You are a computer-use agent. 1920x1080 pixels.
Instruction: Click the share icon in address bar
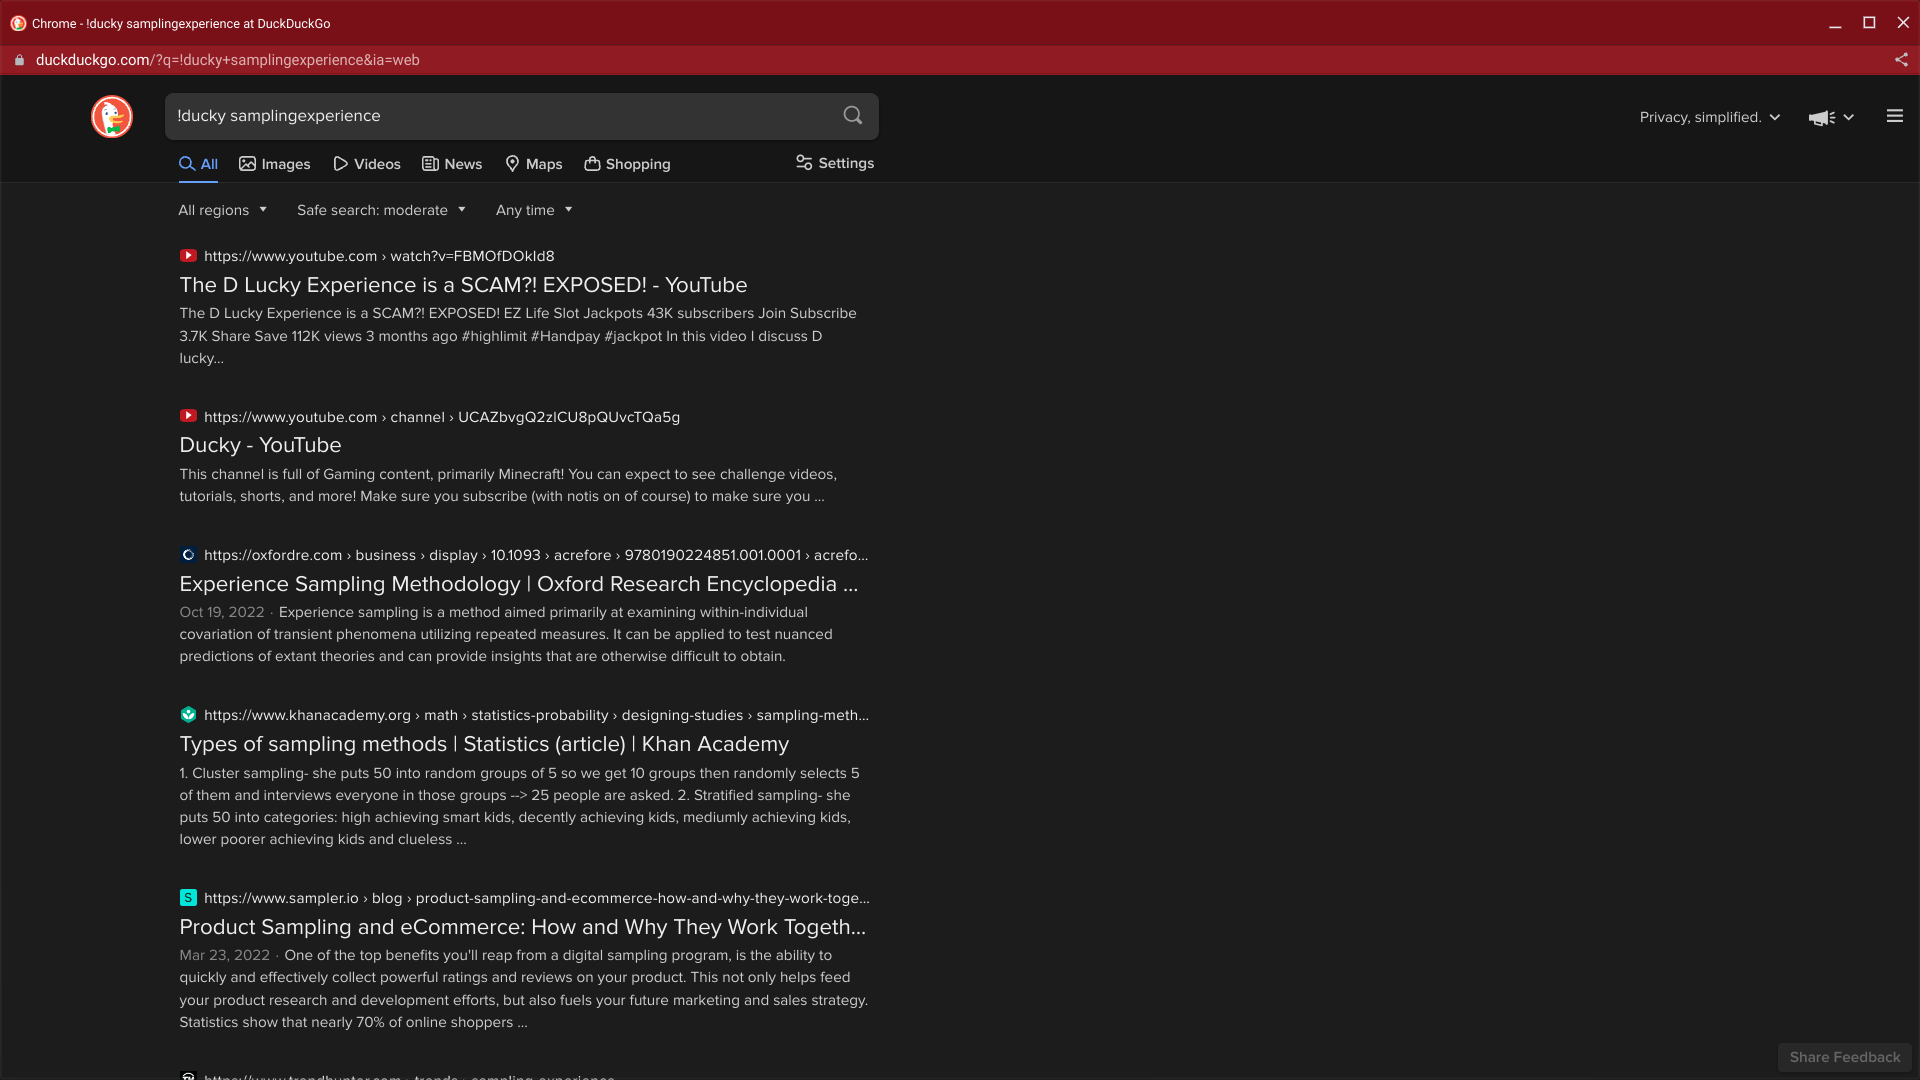click(x=1900, y=60)
